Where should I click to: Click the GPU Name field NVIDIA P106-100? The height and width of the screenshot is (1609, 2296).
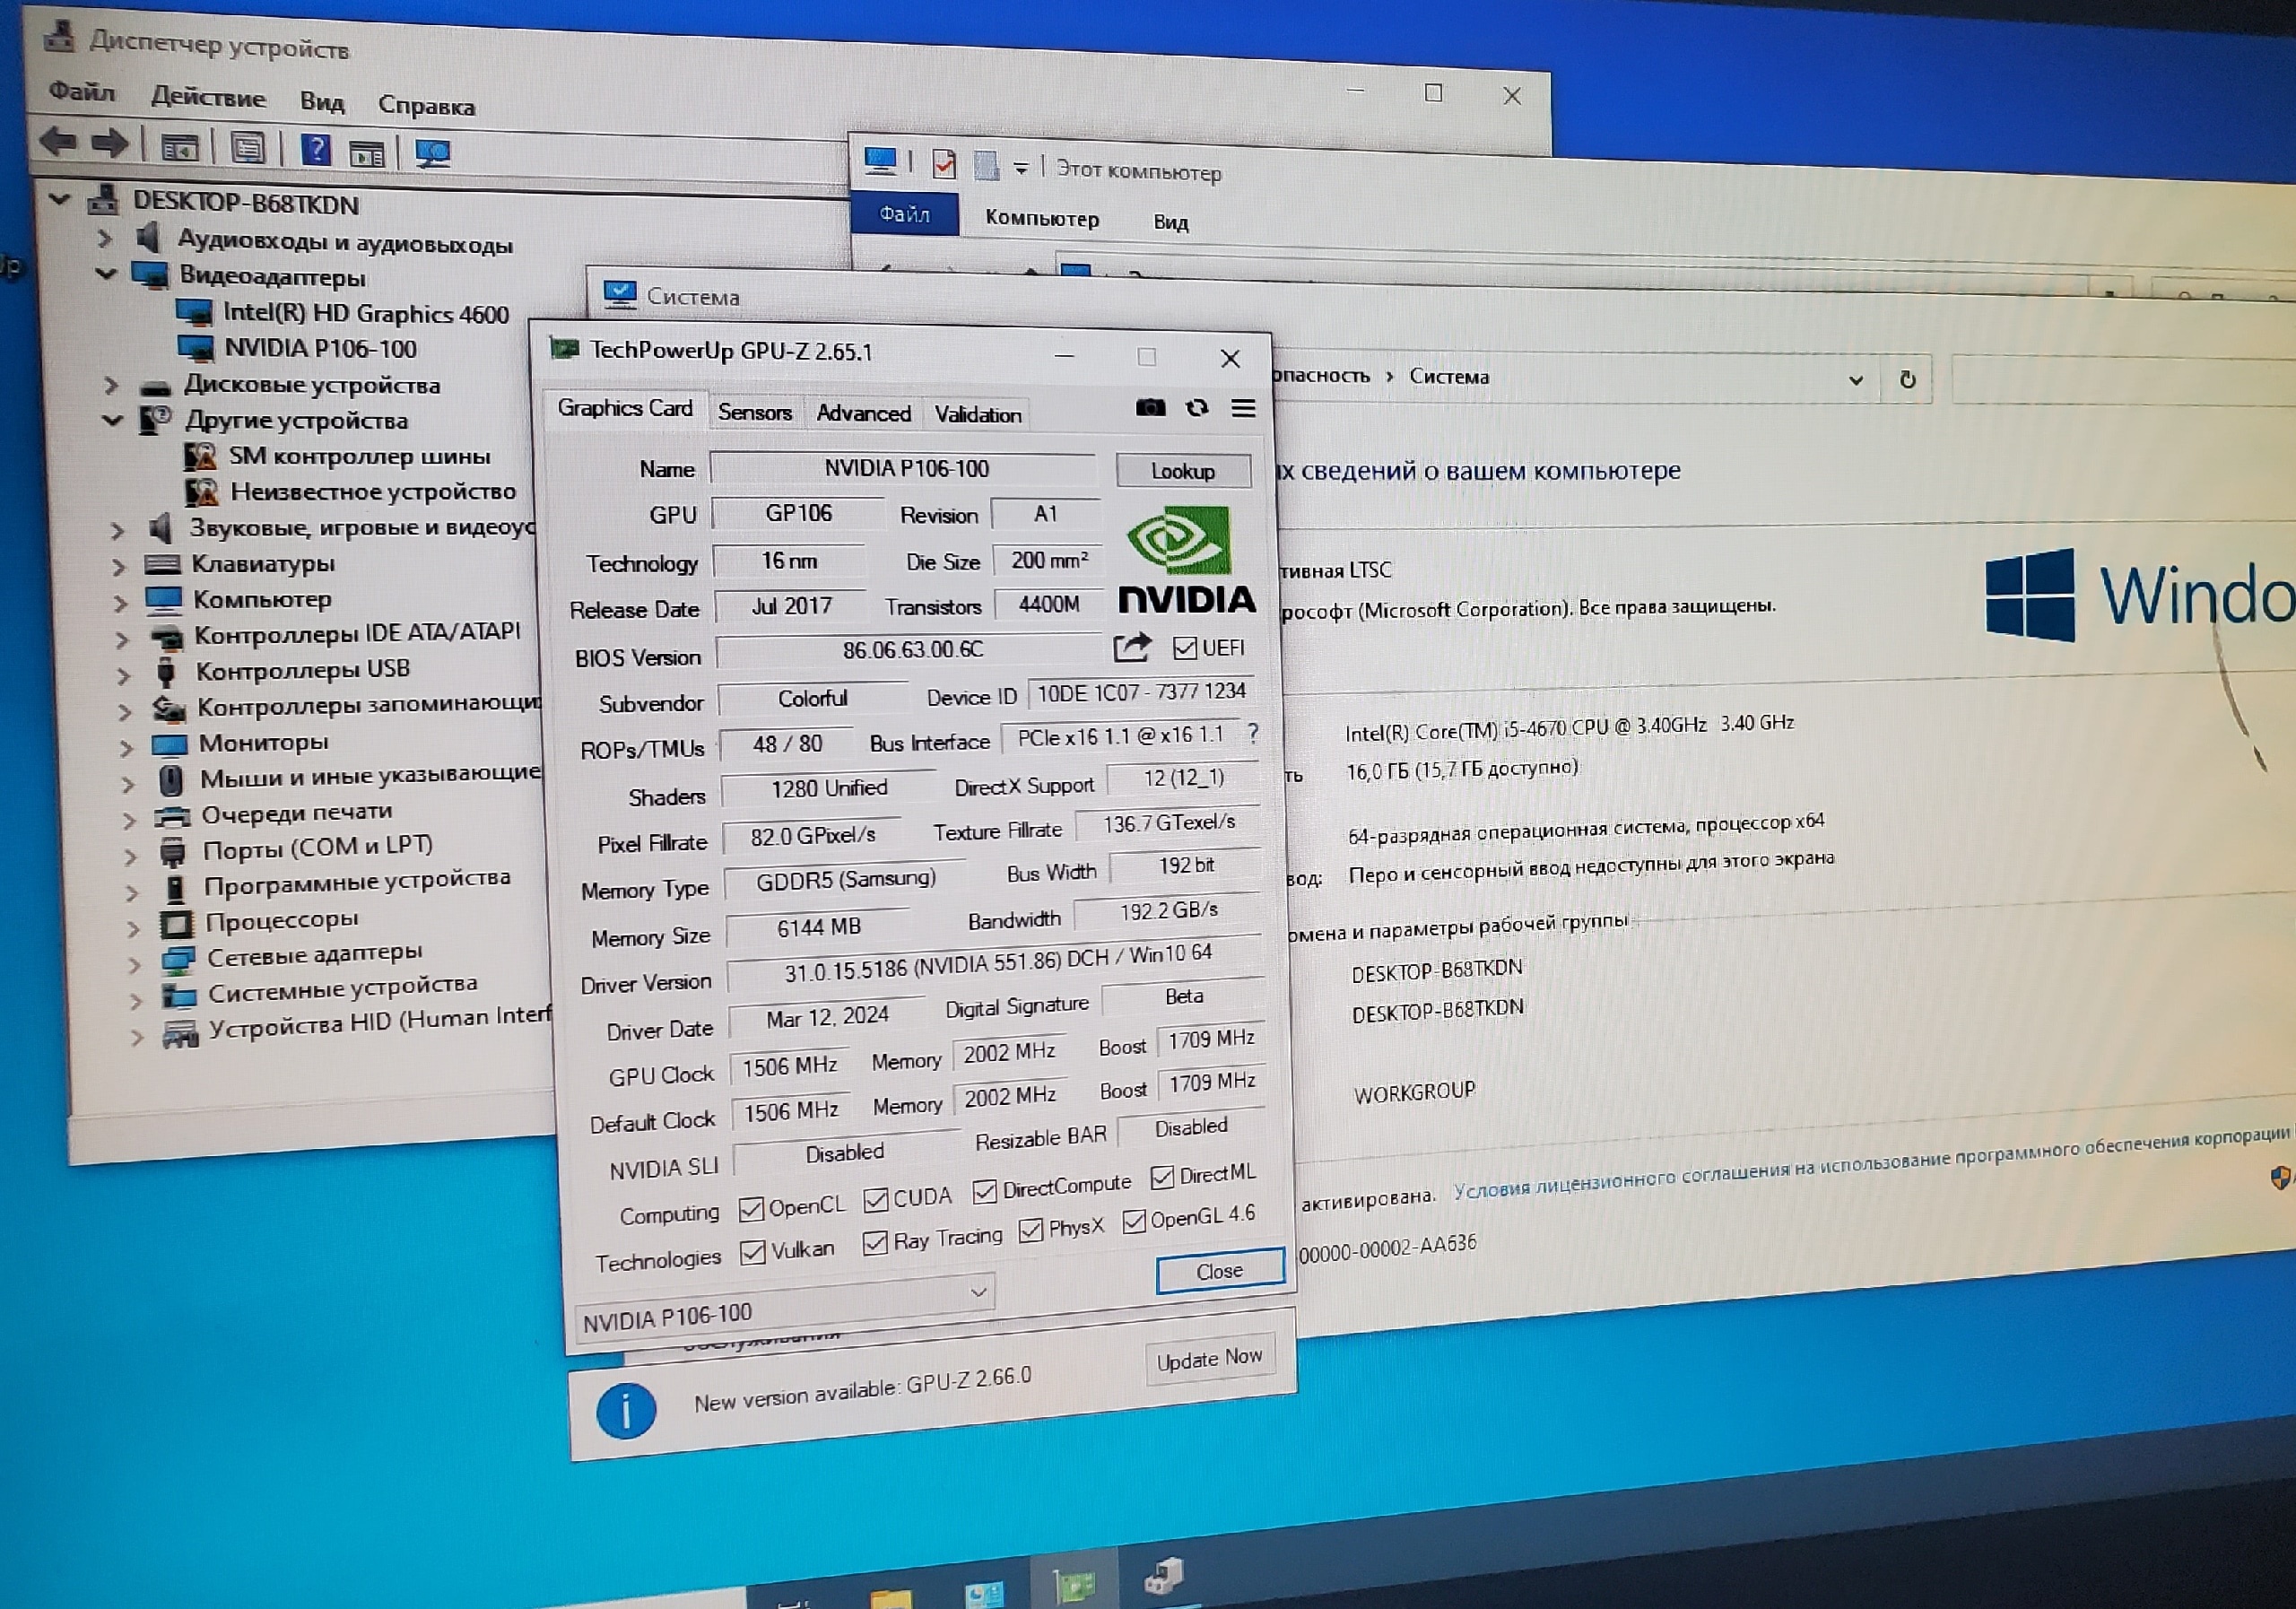902,468
